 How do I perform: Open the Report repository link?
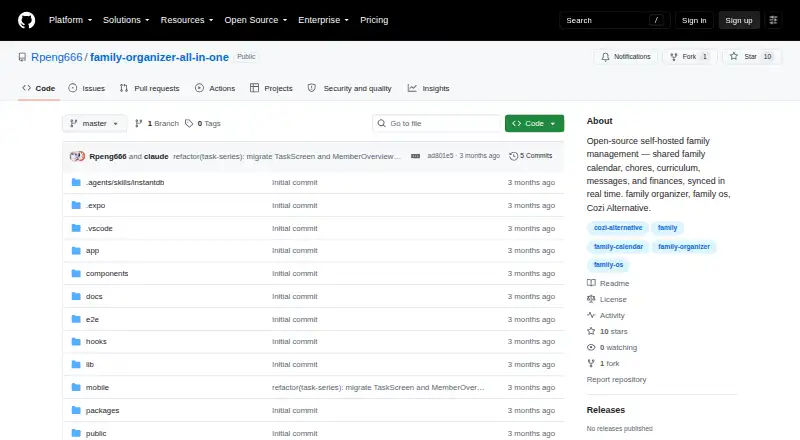click(616, 380)
